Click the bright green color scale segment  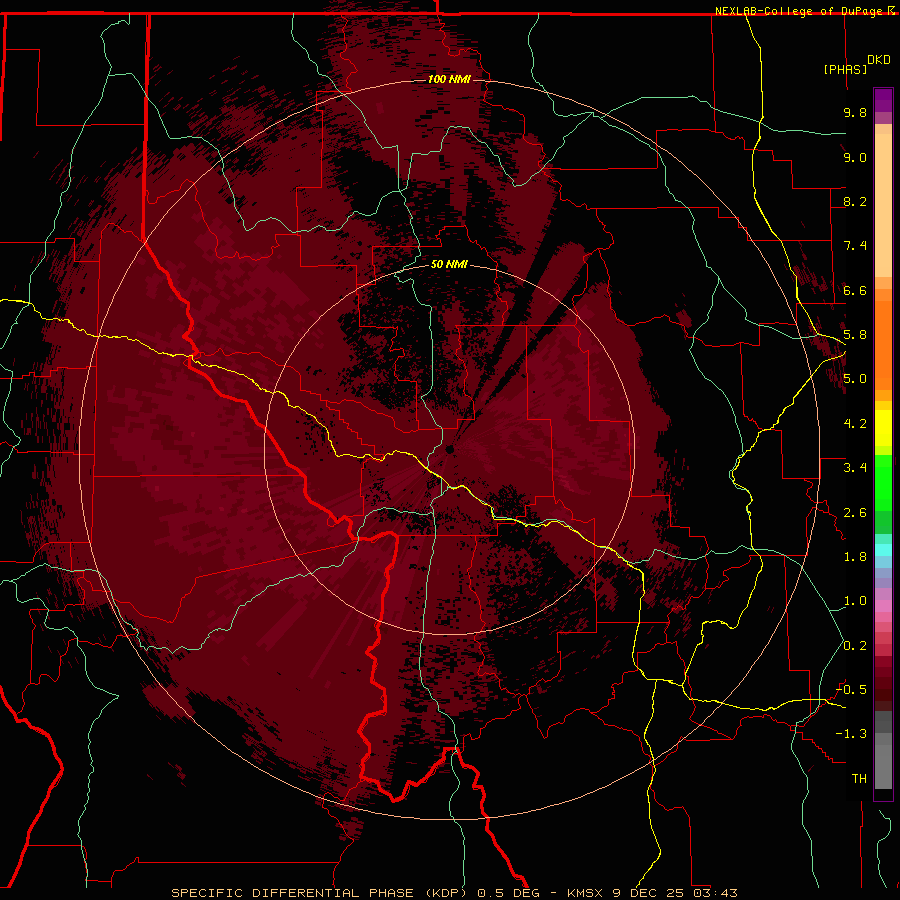click(883, 482)
